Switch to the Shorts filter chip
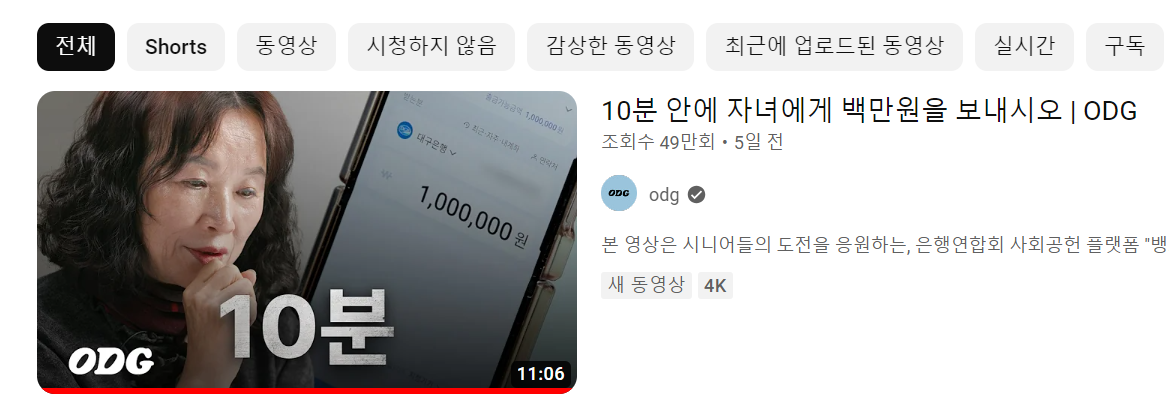1169x402 pixels. [176, 47]
